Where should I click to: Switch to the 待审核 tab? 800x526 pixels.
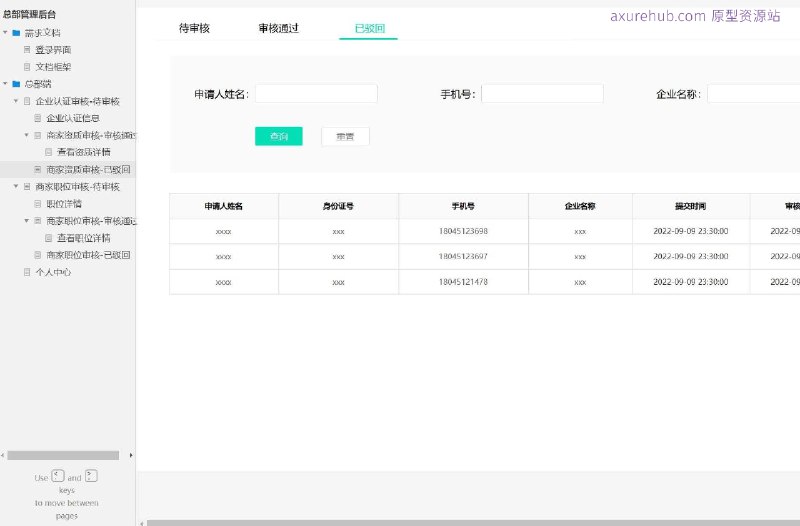pos(194,29)
